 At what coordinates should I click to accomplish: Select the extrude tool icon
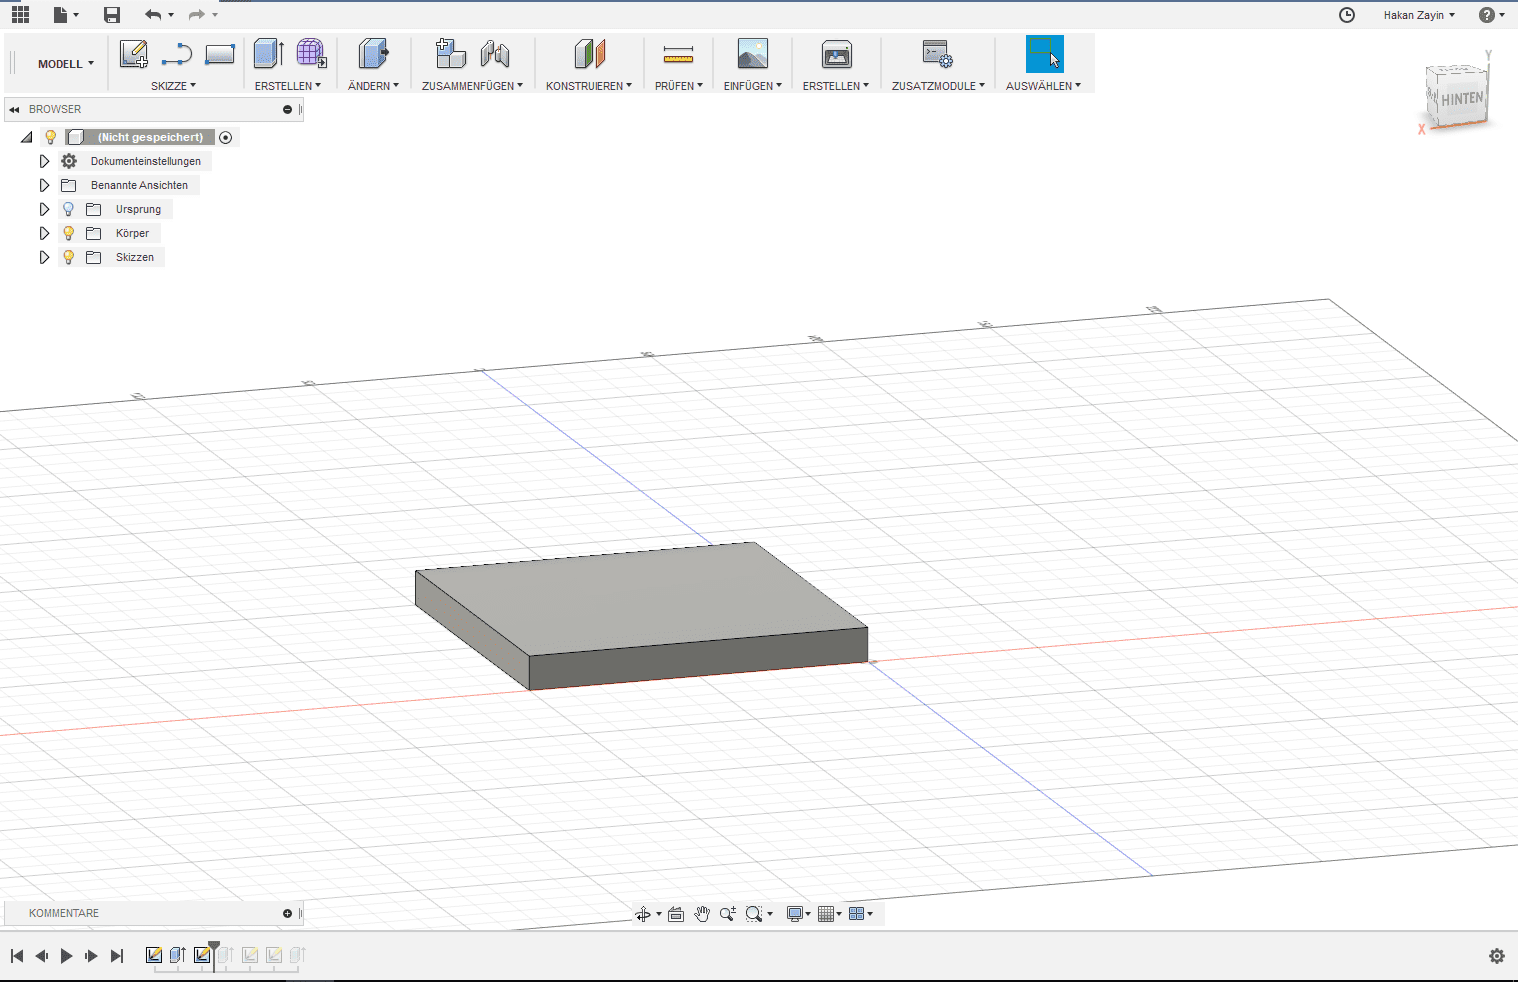pos(268,54)
